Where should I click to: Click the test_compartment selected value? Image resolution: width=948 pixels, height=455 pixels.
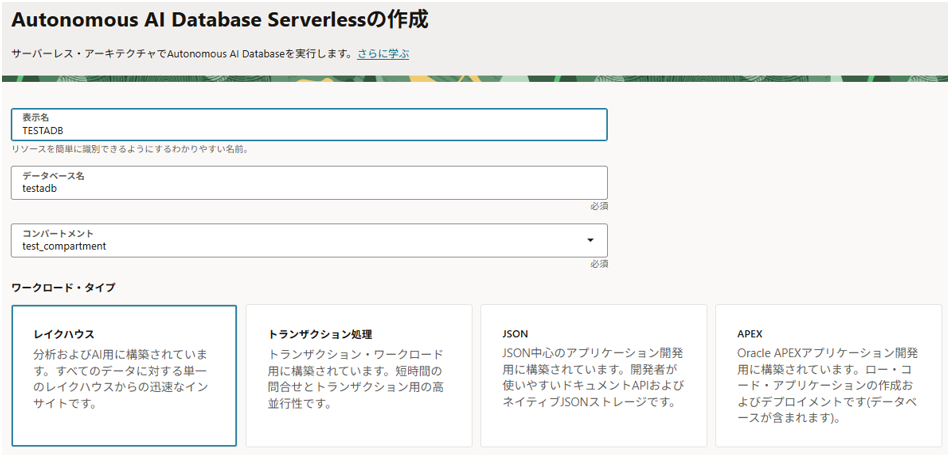pos(64,246)
